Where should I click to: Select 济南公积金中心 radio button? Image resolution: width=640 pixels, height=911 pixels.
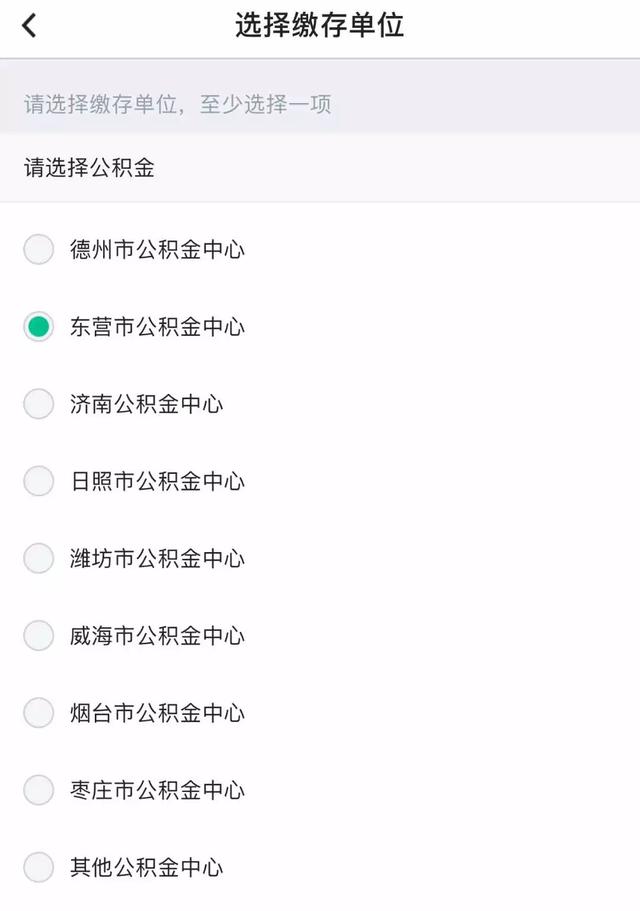pos(37,405)
